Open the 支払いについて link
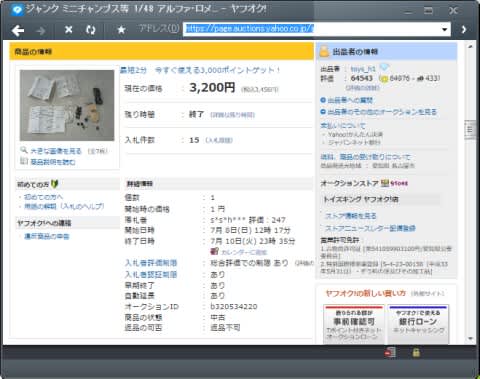The image size is (480, 379). tap(343, 126)
